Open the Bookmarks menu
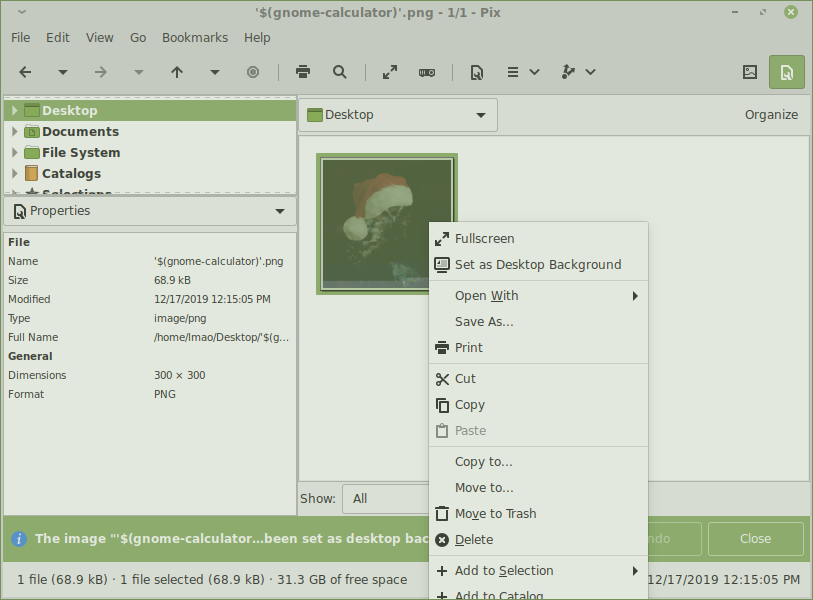813x600 pixels. (195, 38)
